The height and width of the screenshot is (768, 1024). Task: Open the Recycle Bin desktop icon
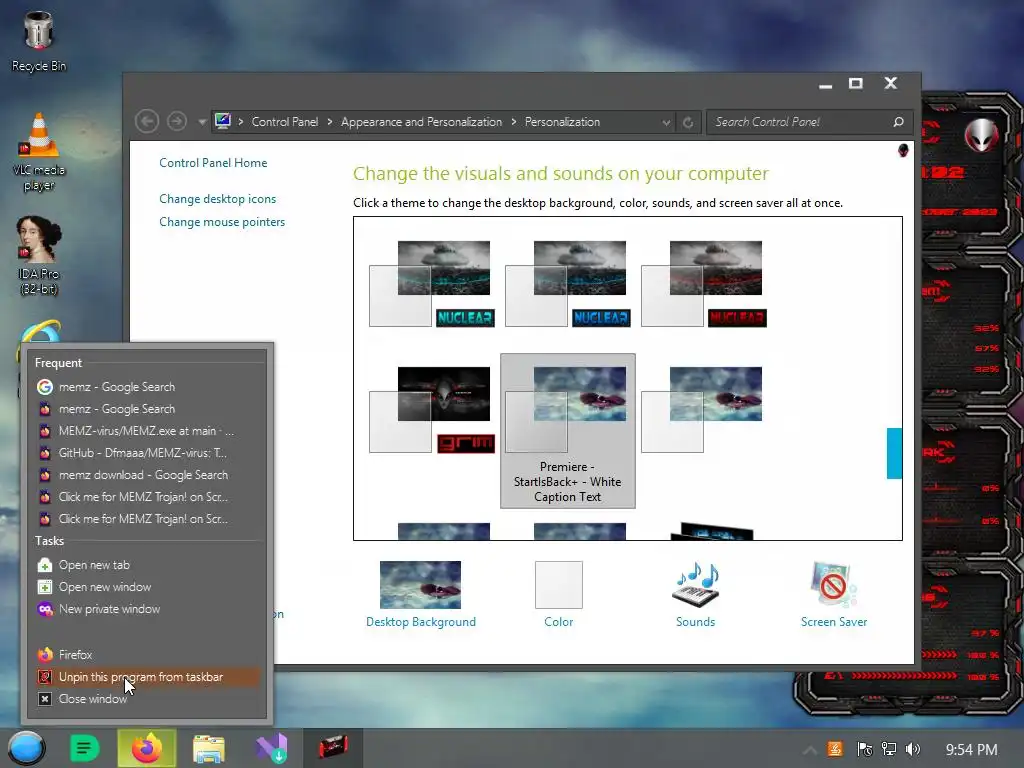tap(39, 42)
